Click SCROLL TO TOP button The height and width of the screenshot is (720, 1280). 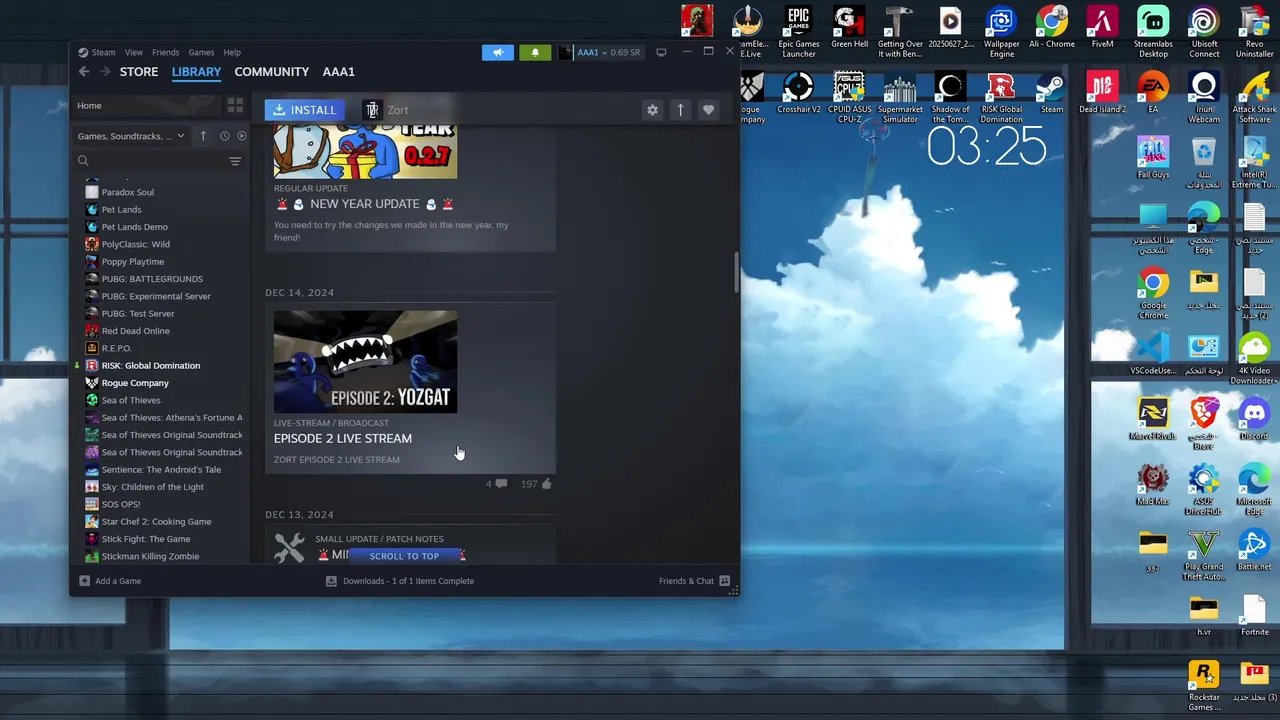pos(404,556)
